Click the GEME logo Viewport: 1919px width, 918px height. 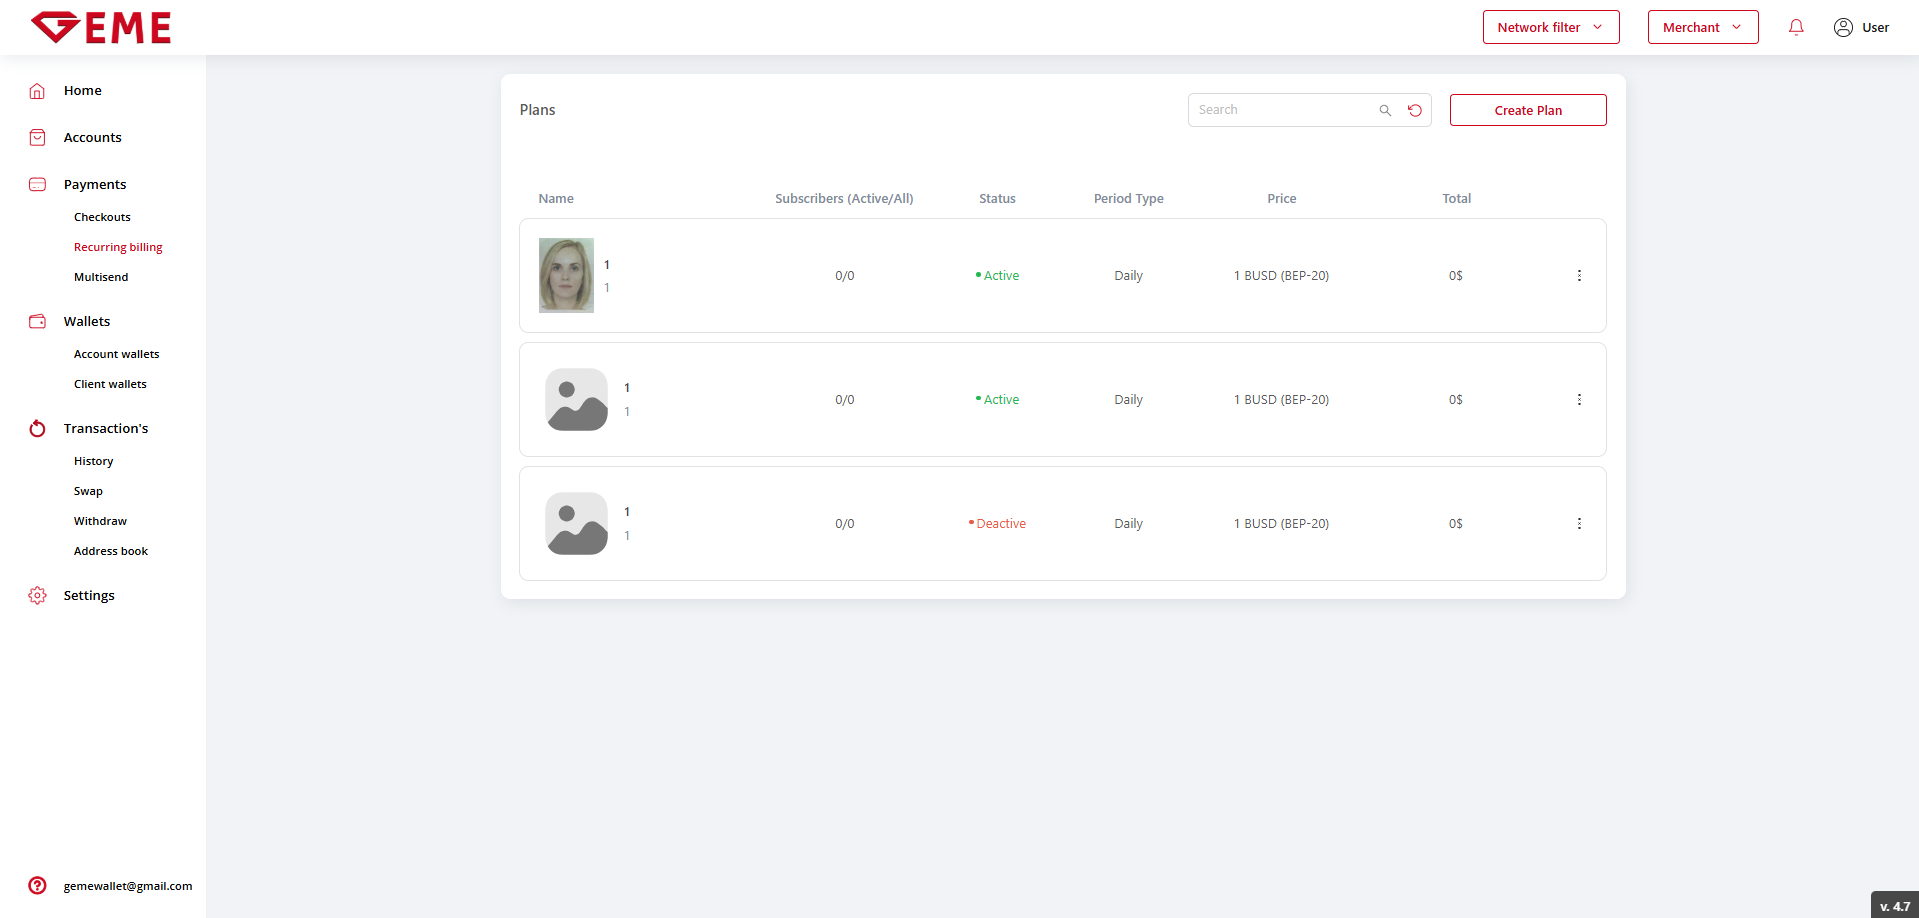pos(101,28)
